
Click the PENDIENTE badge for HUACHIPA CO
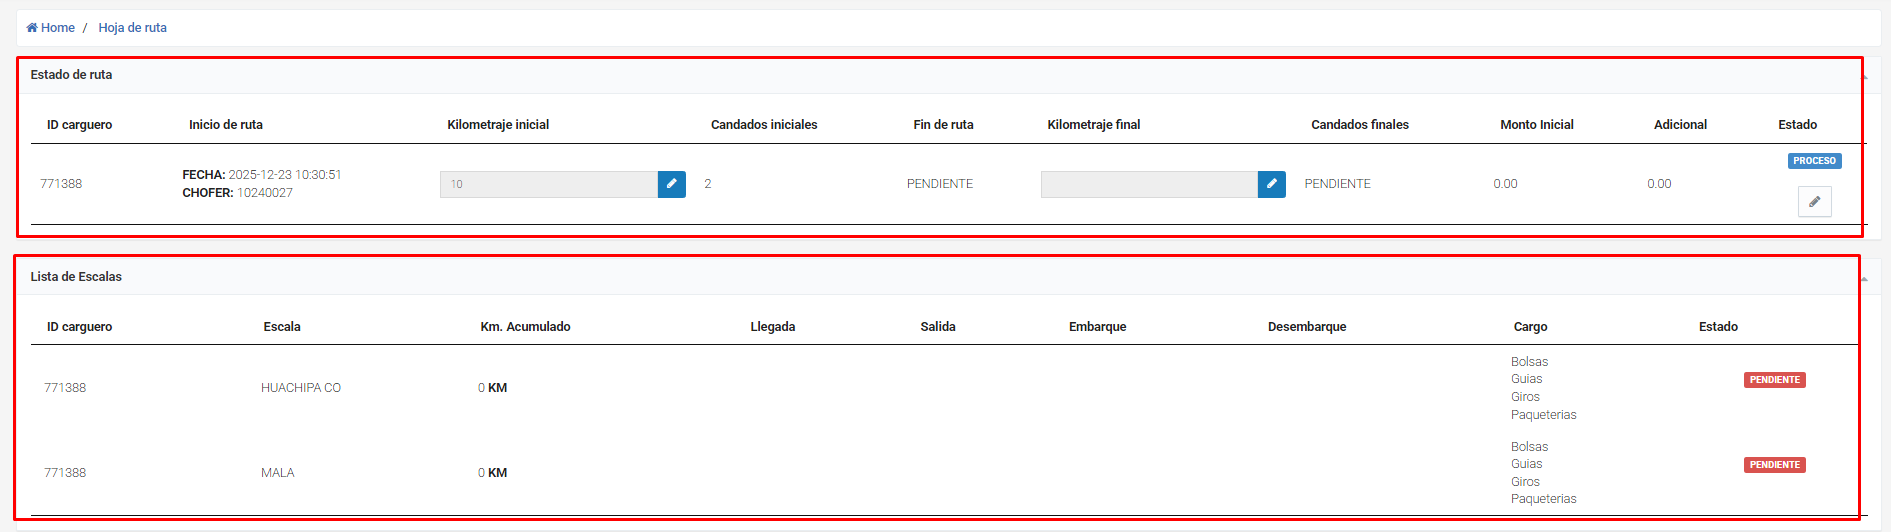pos(1774,380)
